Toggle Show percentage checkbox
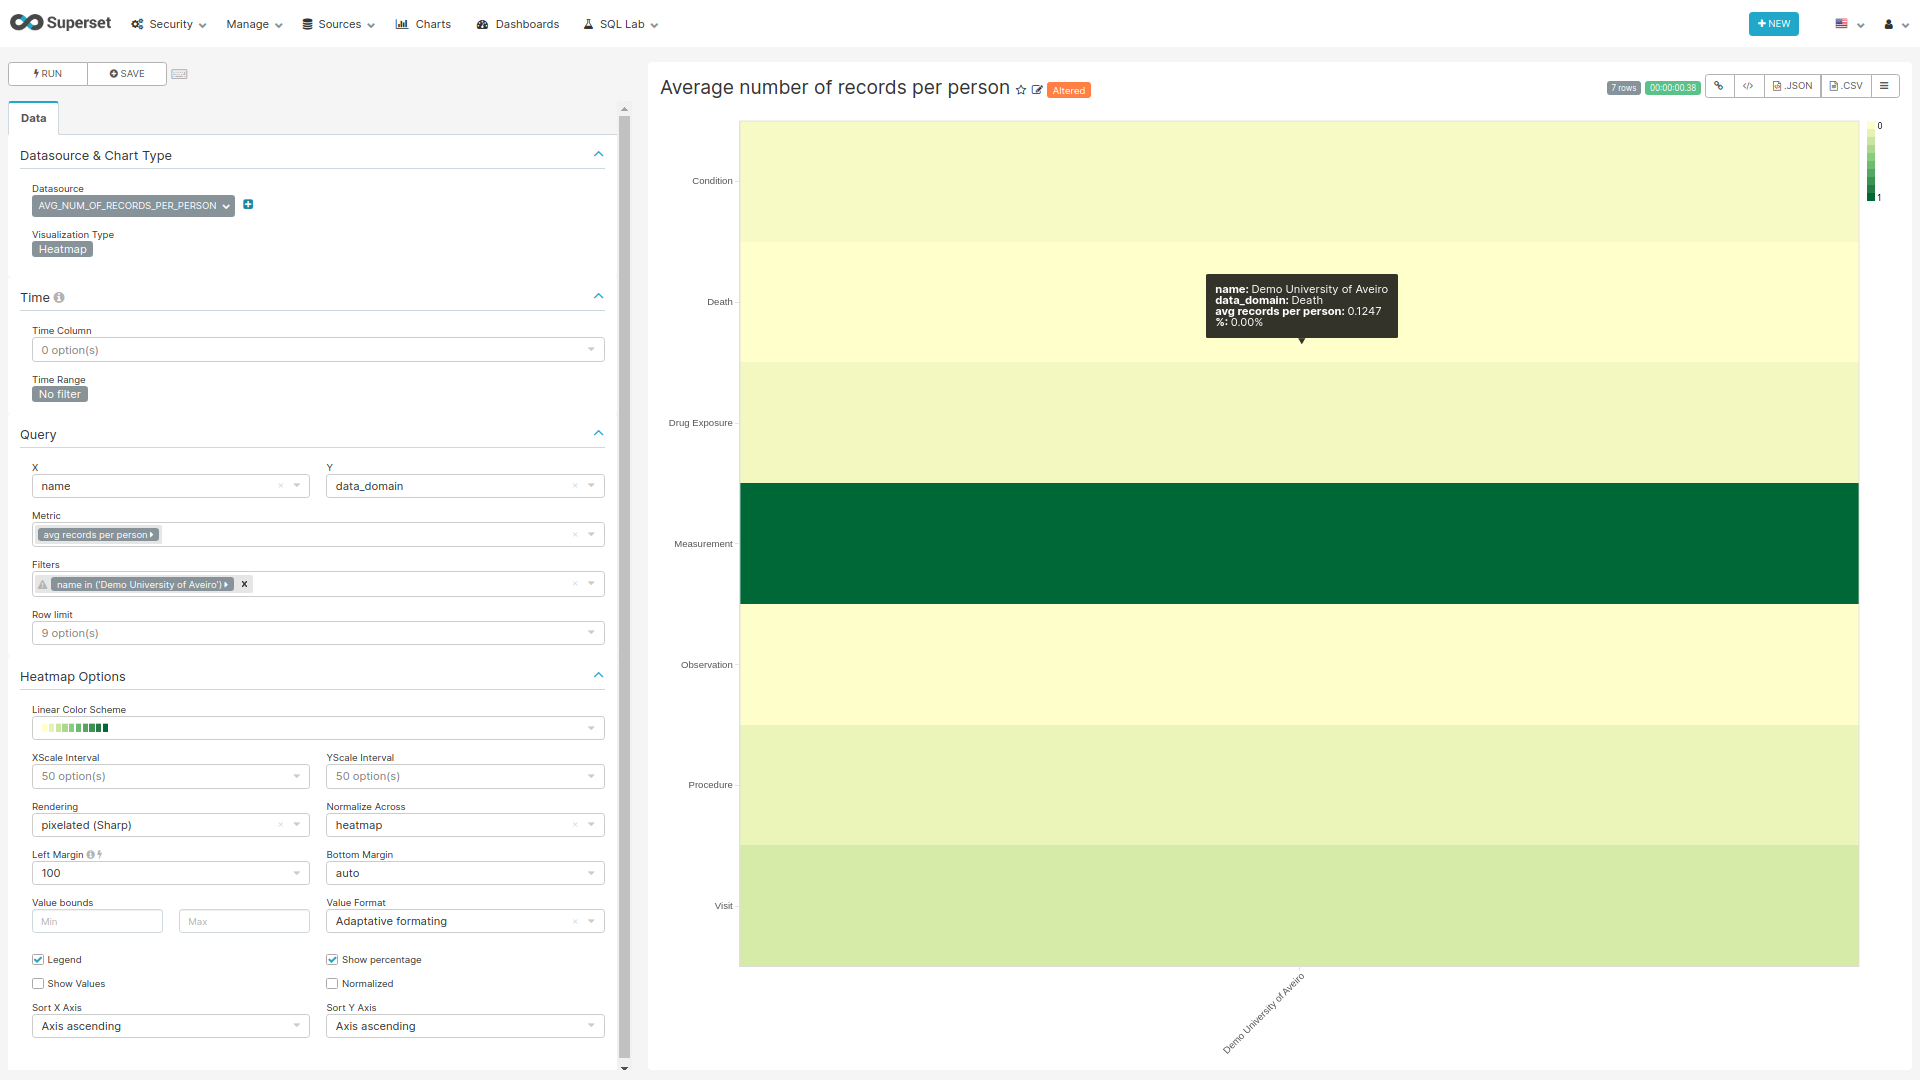Viewport: 1920px width, 1080px height. pyautogui.click(x=332, y=960)
